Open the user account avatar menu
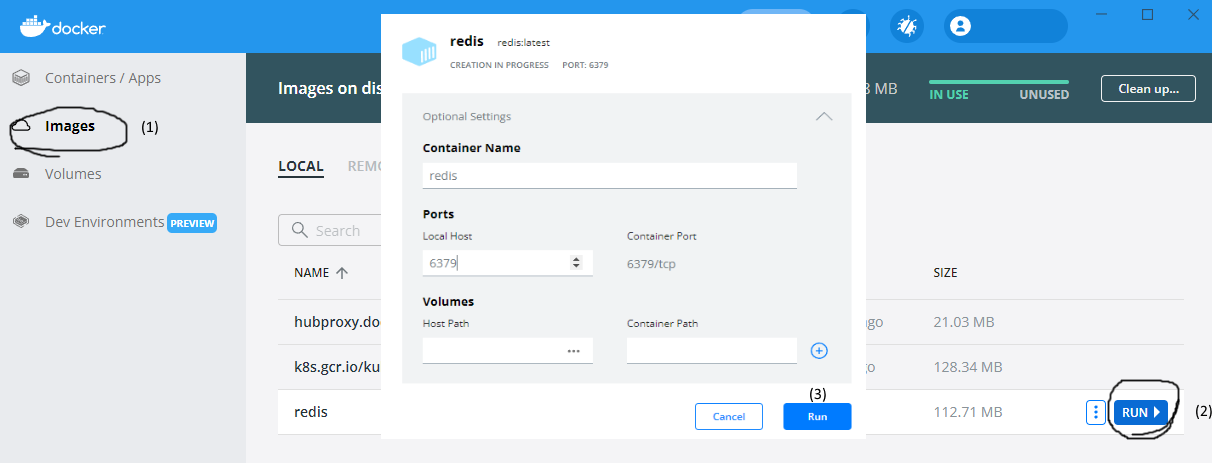 (x=961, y=26)
